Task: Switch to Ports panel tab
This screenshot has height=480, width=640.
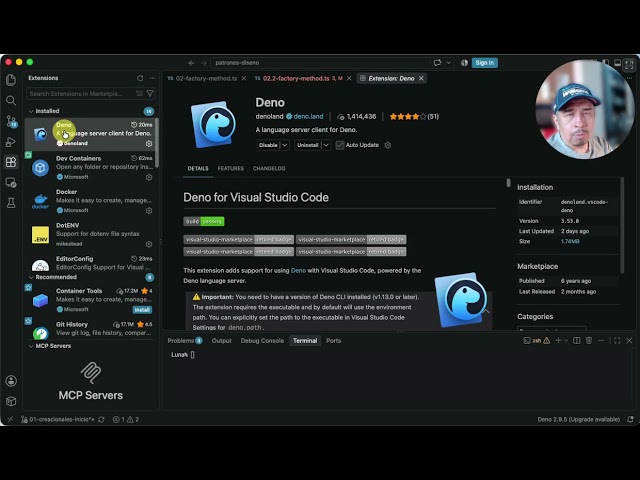Action: pyautogui.click(x=333, y=340)
